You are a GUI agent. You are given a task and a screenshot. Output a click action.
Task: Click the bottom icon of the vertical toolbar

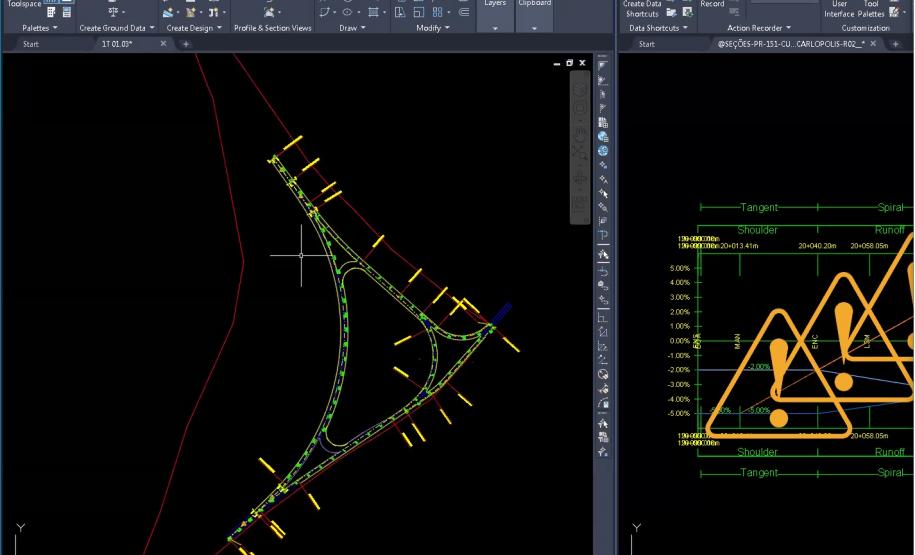[x=603, y=452]
